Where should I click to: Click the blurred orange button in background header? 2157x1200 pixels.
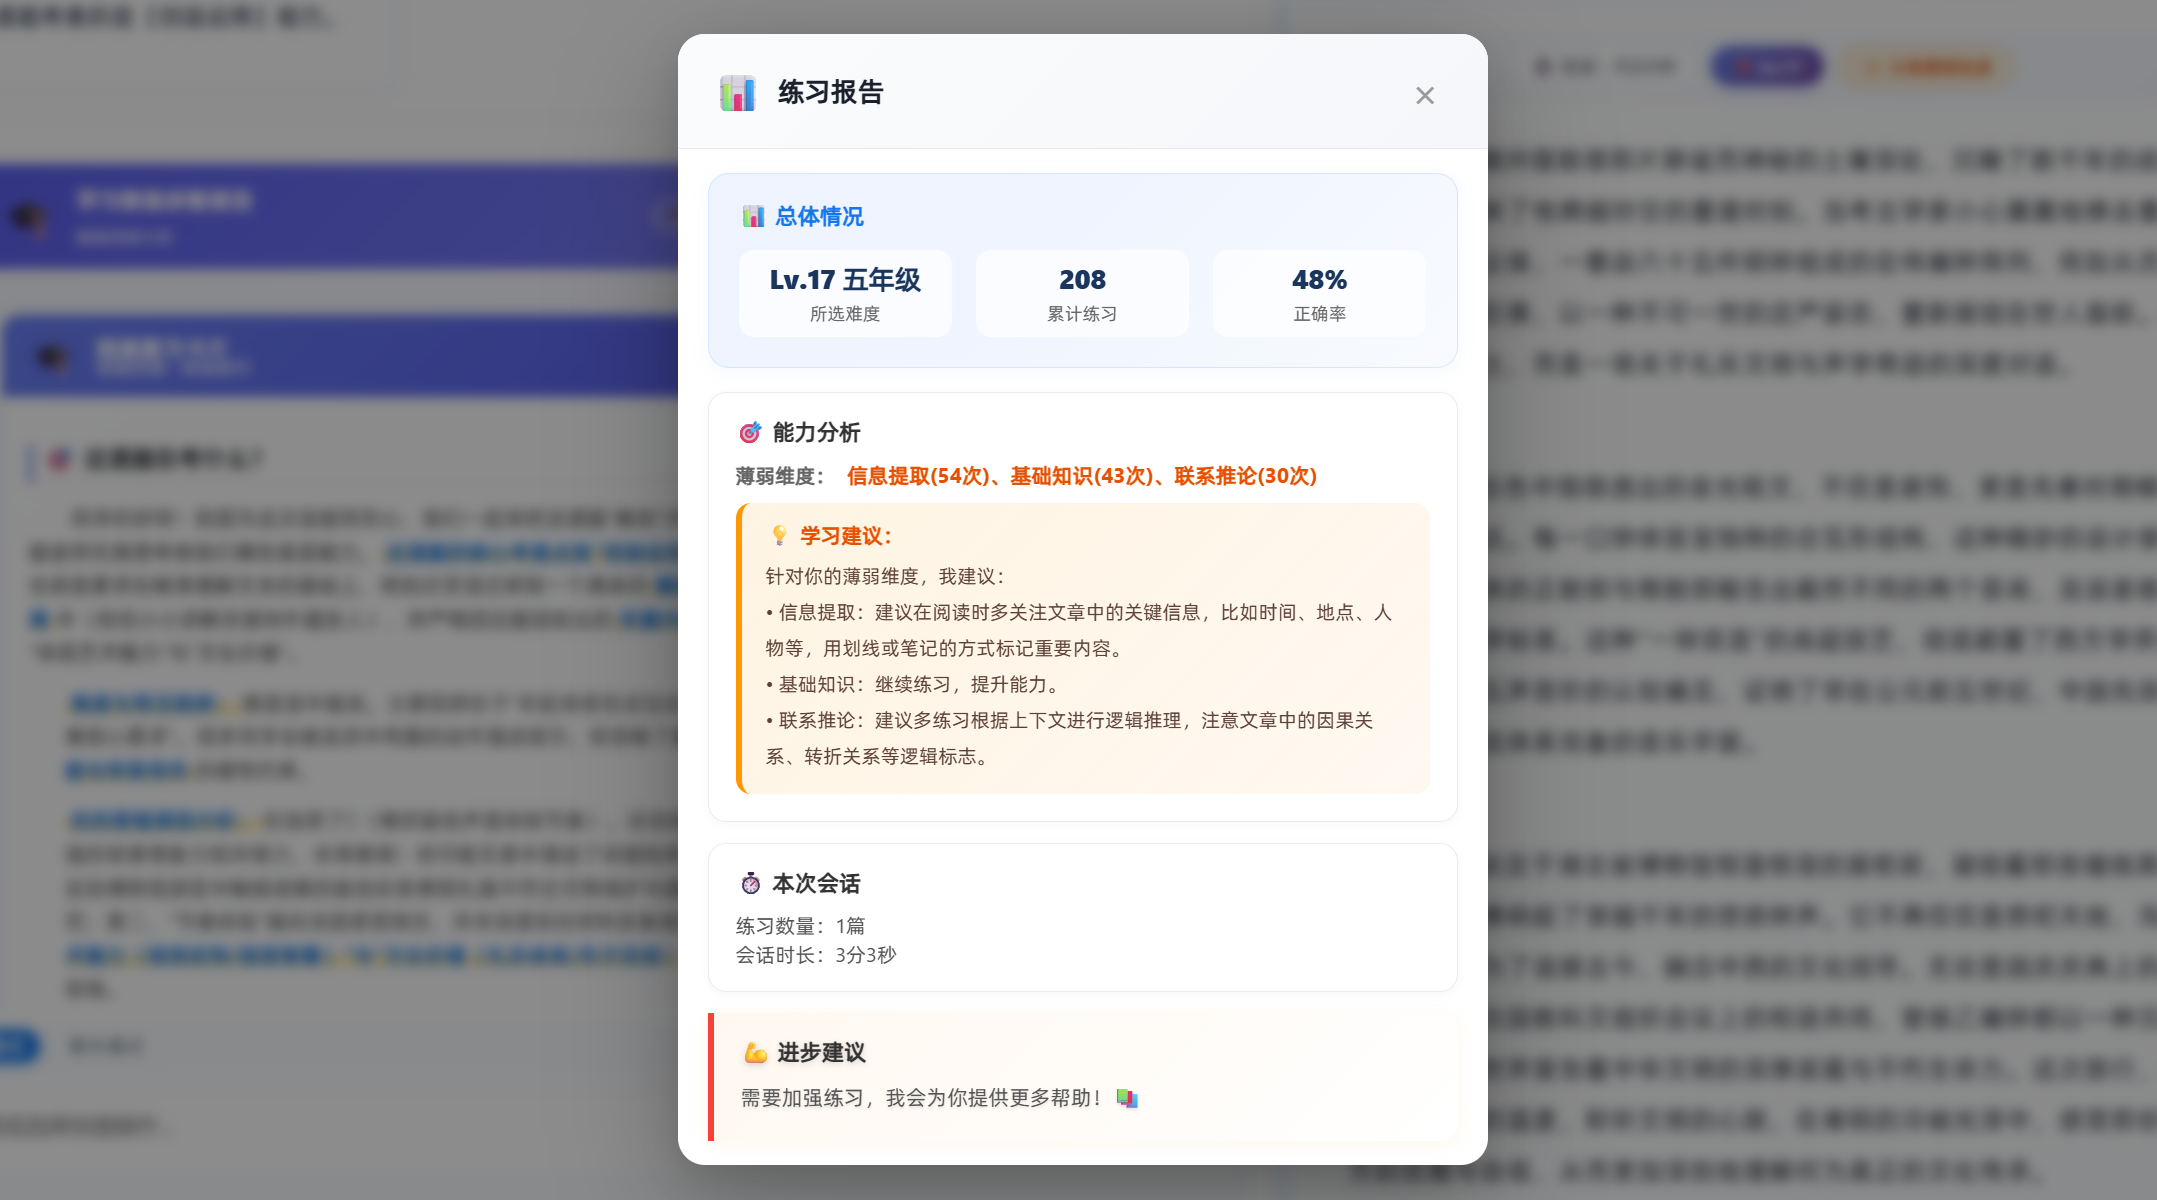coord(1927,67)
